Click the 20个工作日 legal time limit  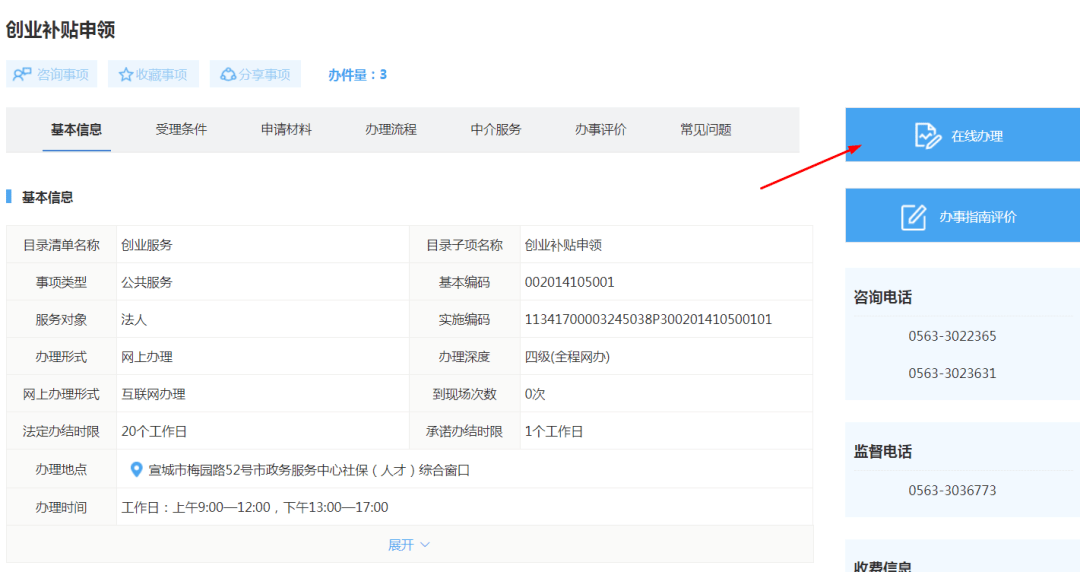point(154,431)
